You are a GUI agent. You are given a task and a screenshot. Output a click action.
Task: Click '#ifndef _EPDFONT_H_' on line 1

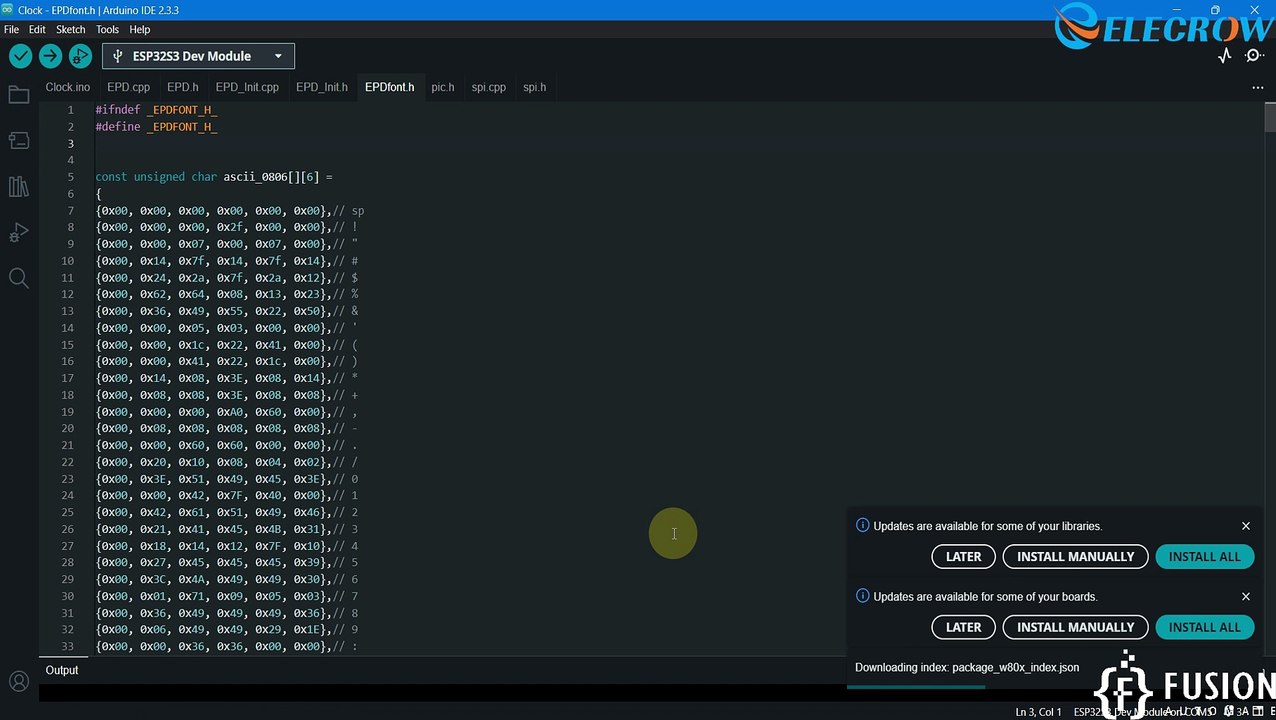[x=156, y=110]
